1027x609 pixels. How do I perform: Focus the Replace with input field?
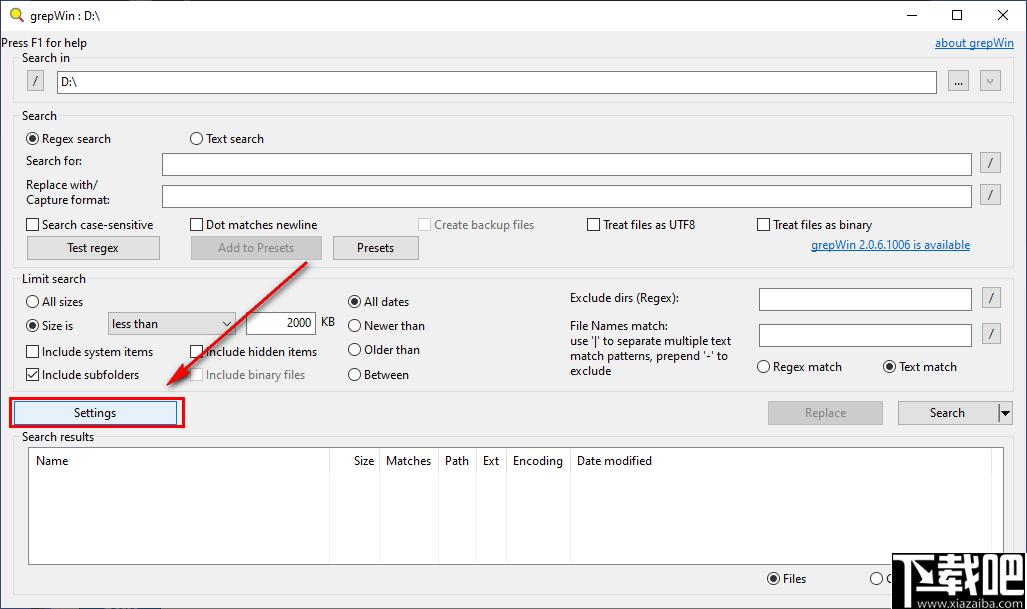pos(567,196)
